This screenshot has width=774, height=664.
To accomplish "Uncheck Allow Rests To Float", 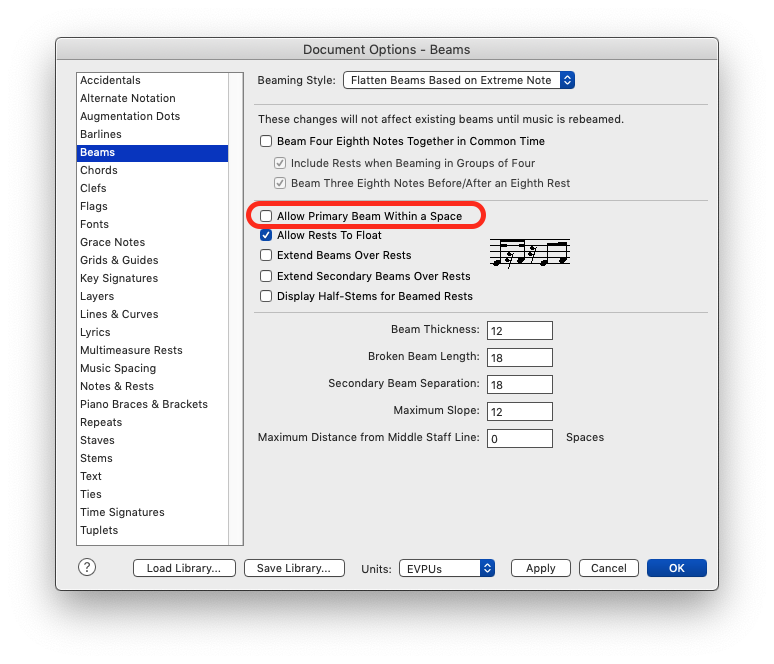I will click(266, 236).
